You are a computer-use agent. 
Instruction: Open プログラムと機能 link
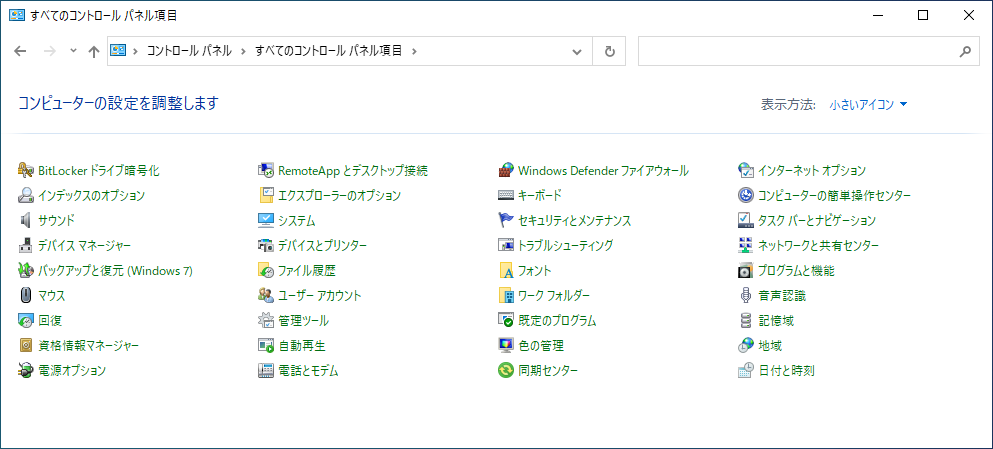795,271
